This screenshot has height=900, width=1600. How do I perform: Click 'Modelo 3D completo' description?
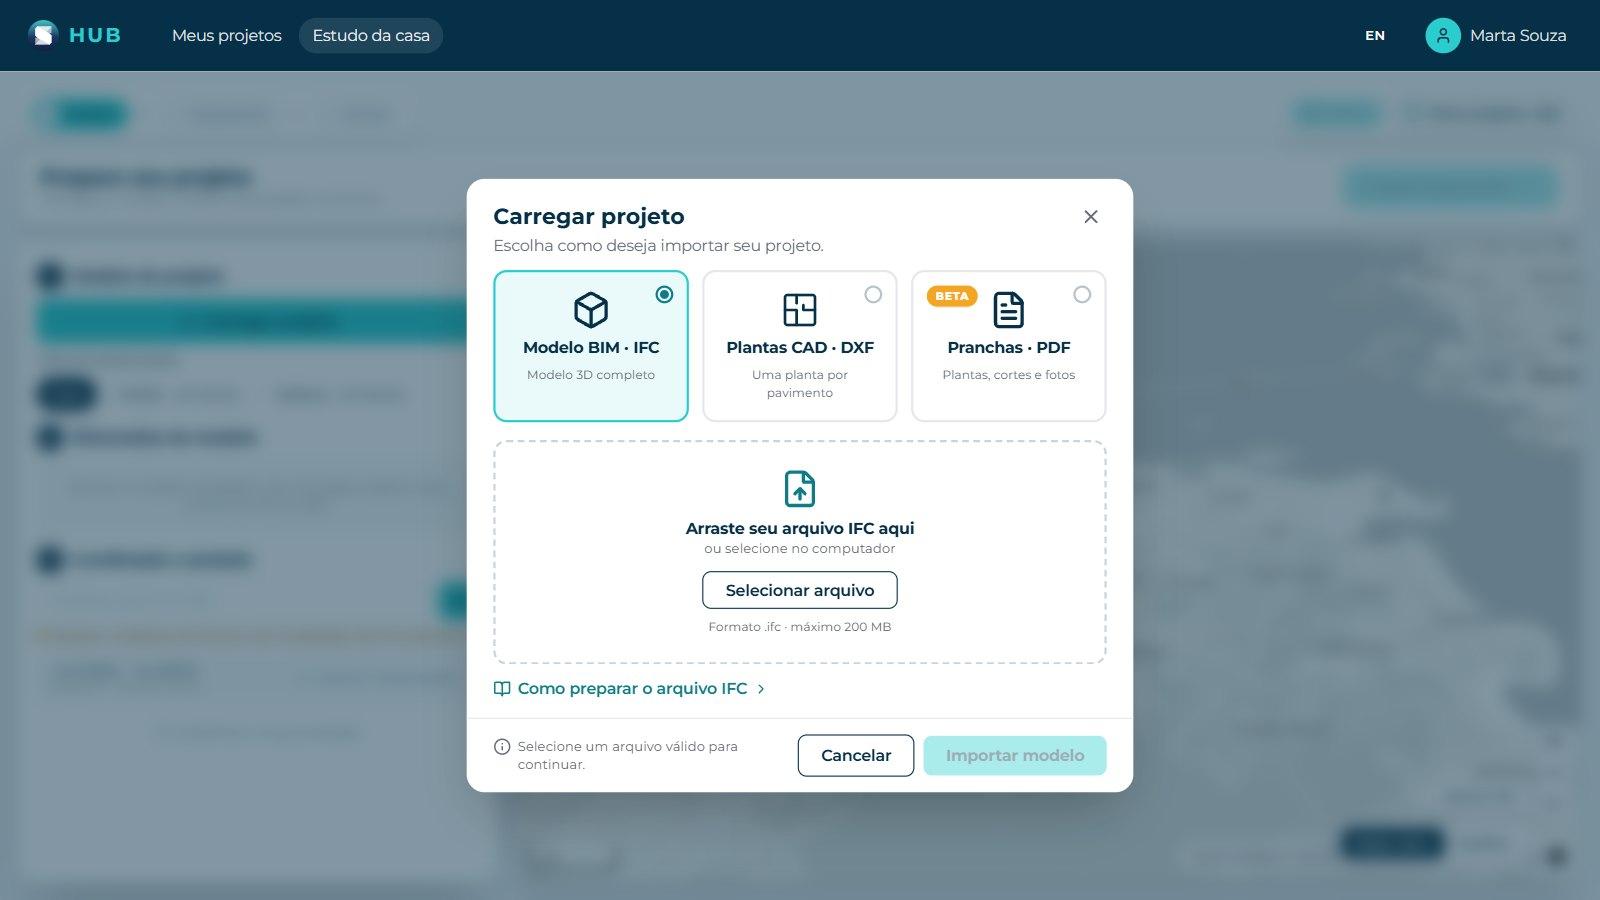(591, 375)
